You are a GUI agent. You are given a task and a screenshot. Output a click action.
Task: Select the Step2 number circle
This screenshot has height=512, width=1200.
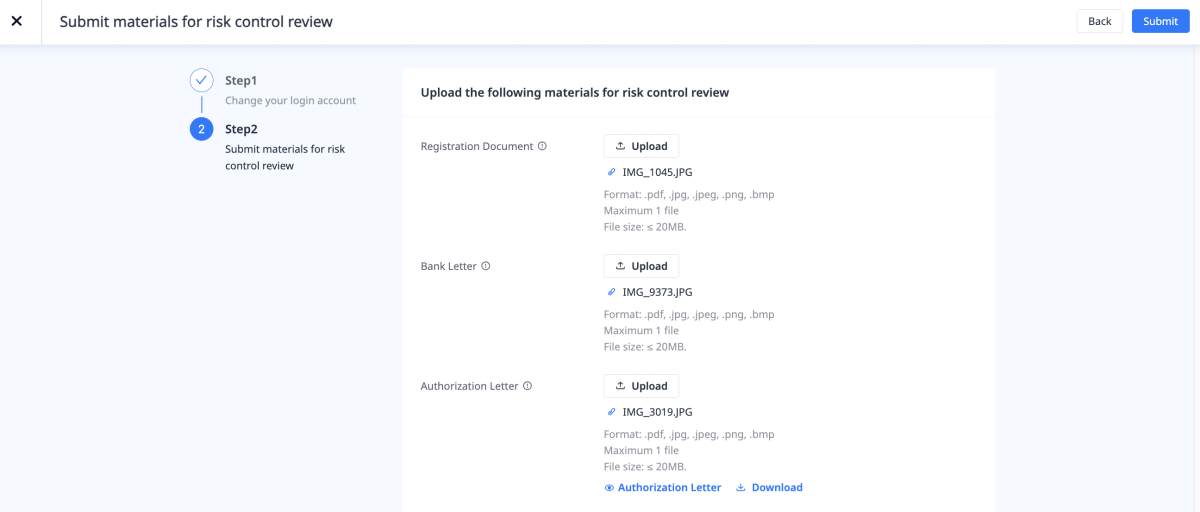[202, 129]
